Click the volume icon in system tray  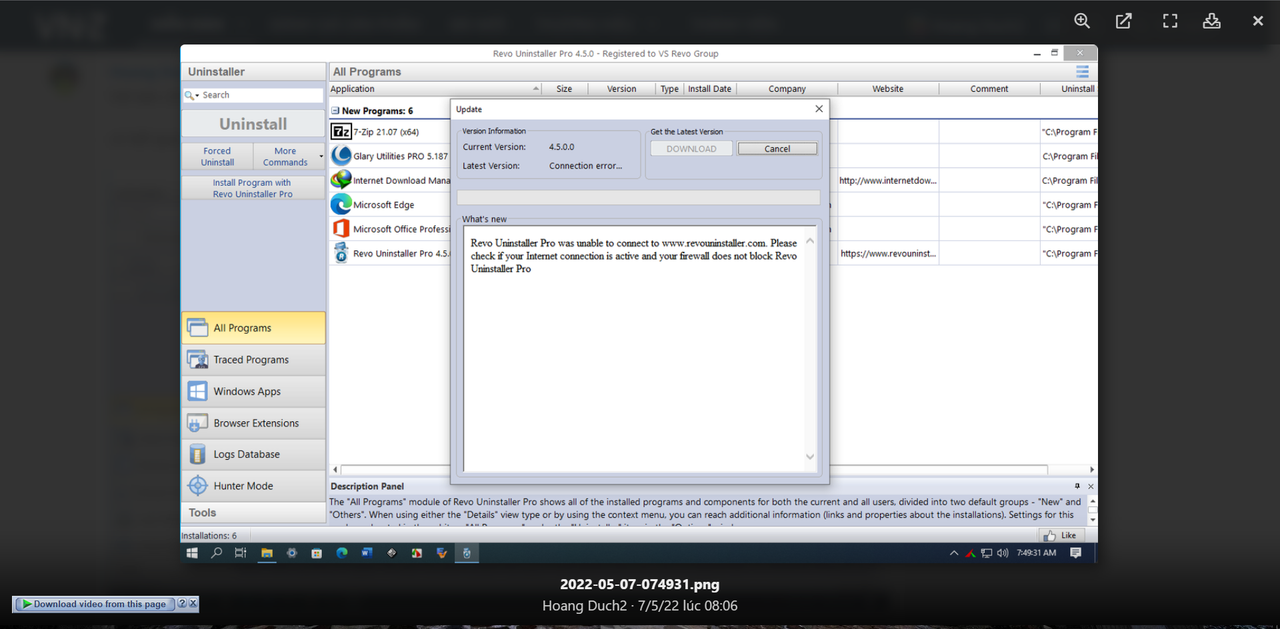tap(1003, 553)
